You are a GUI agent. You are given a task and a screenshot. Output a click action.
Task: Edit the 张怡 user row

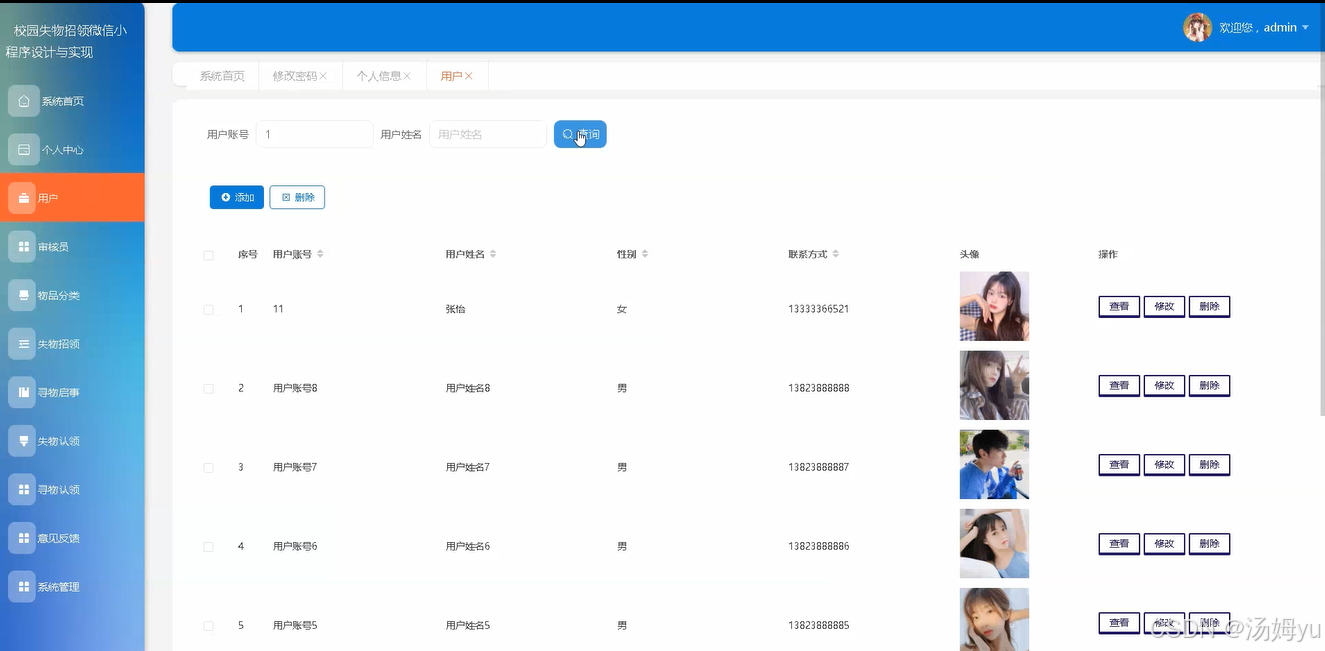[1164, 307]
